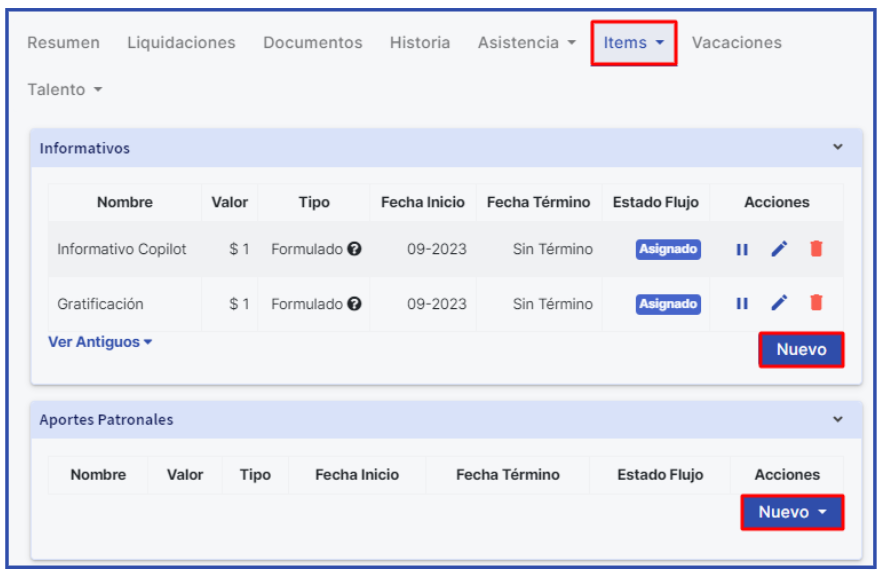
Task: Delete the Gratificación item with trash icon
Action: (x=816, y=303)
